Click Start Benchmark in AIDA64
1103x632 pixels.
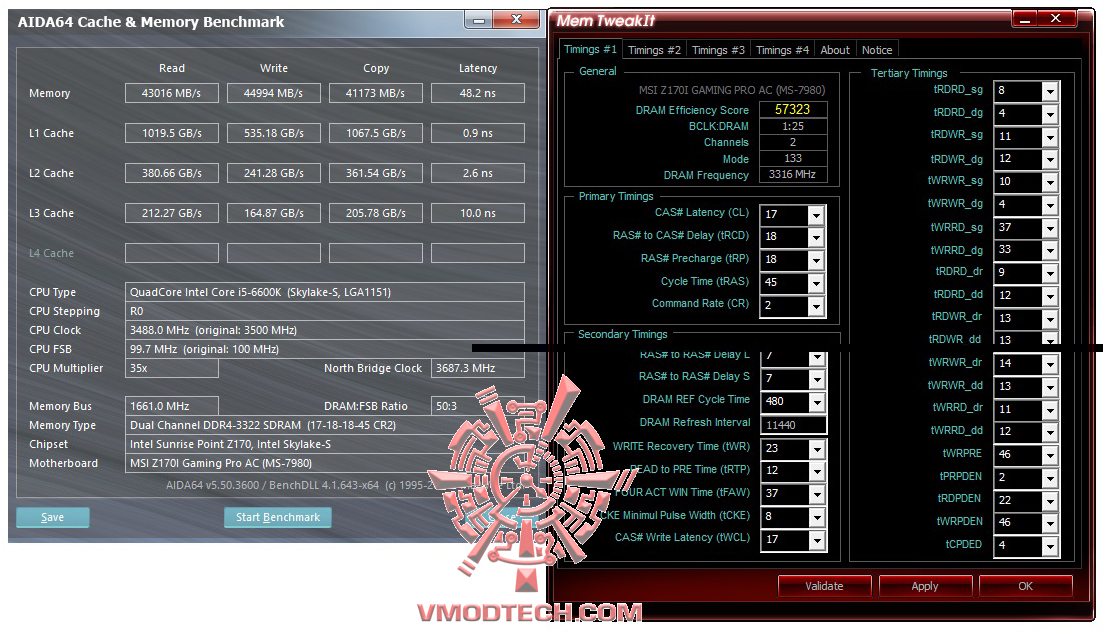click(278, 517)
